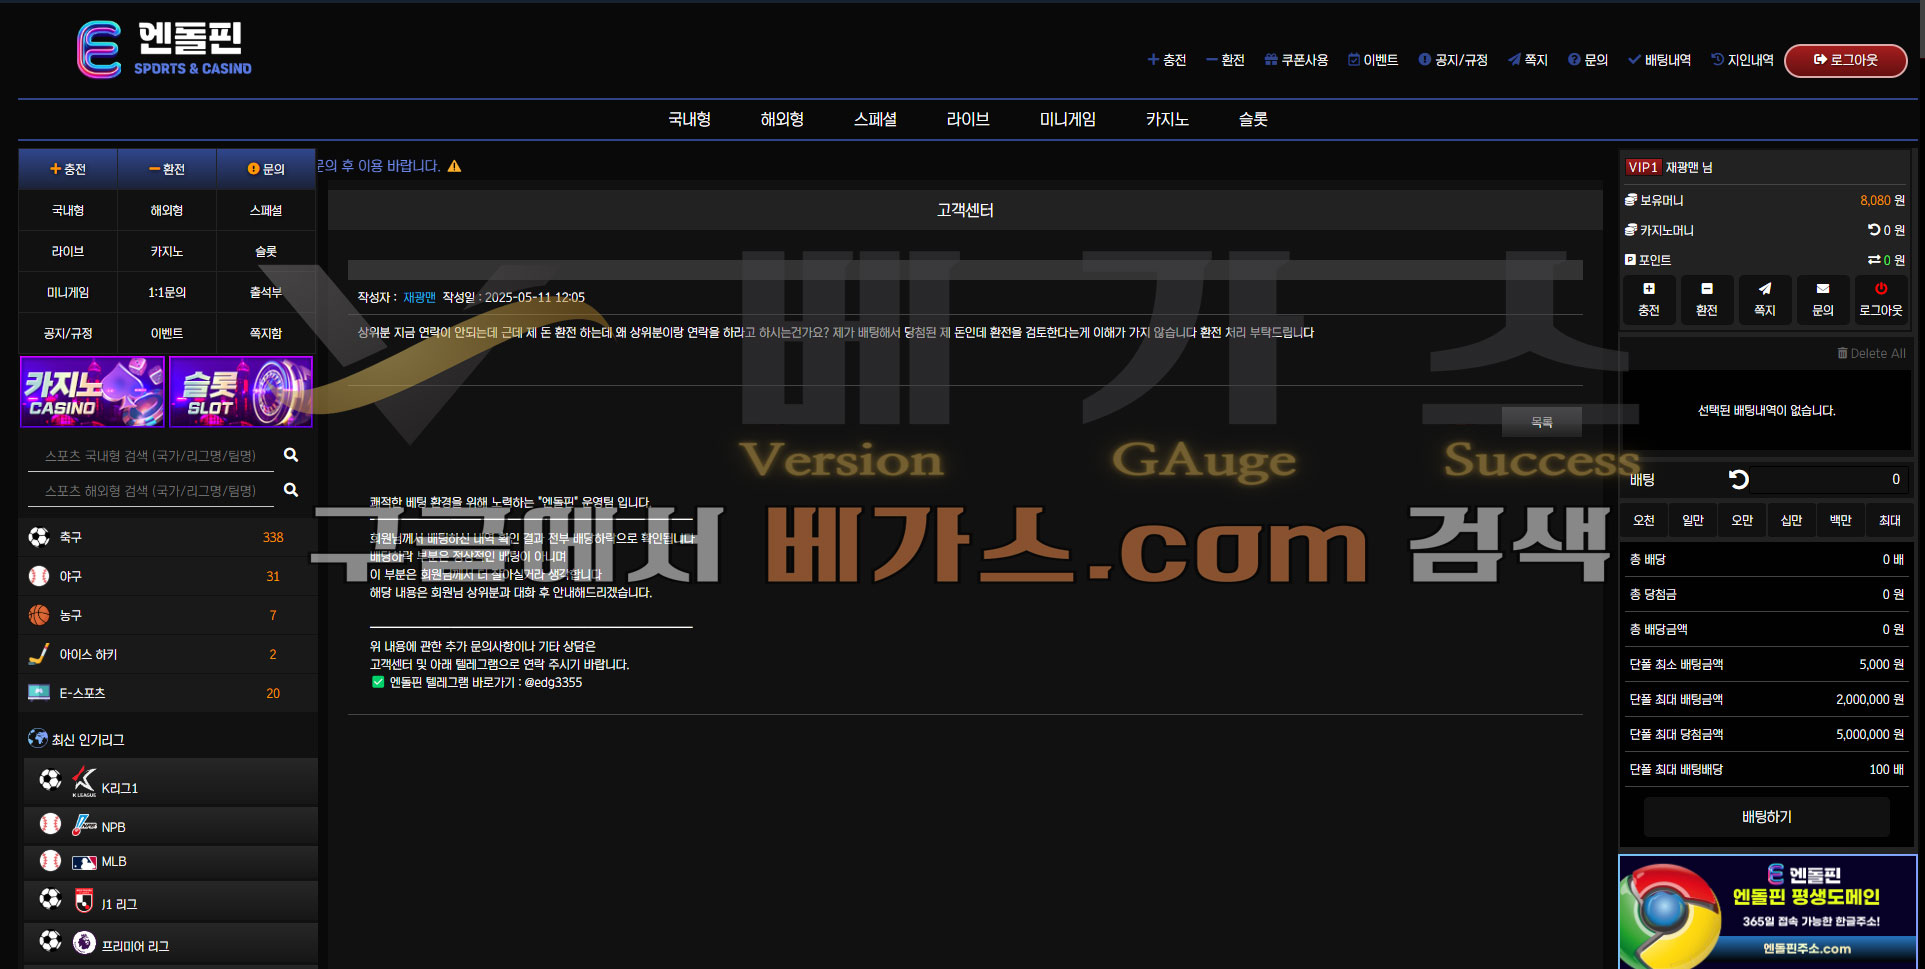Click 충전 icon in user panel

pyautogui.click(x=1648, y=299)
